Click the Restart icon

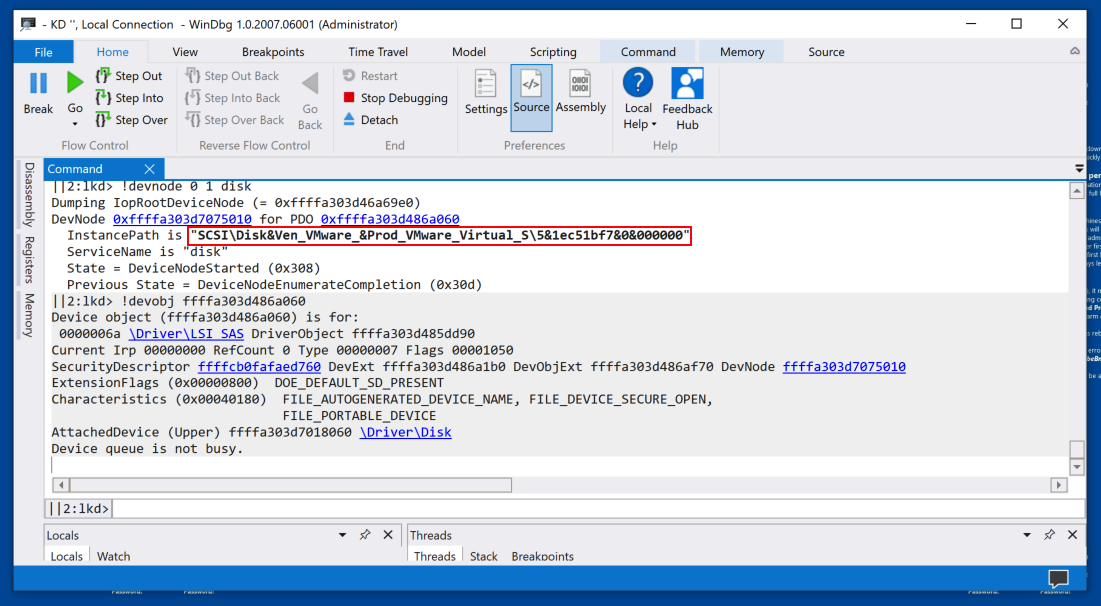[x=349, y=75]
